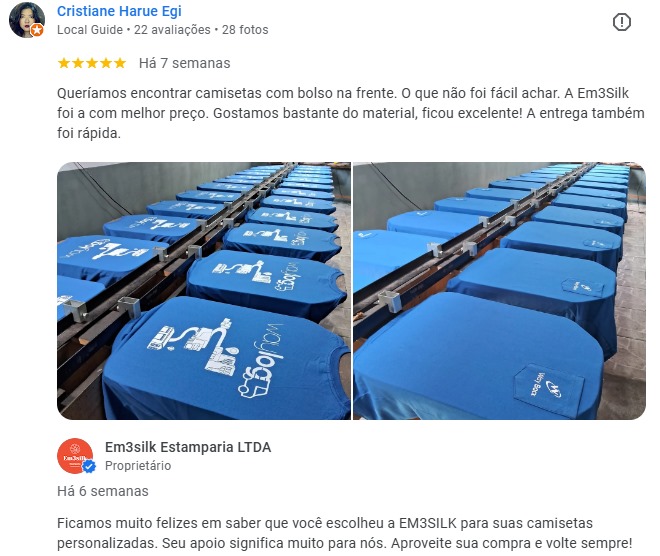This screenshot has height=556, width=660.
Task: Click the blue verified checkmark badge
Action: pyautogui.click(x=88, y=466)
